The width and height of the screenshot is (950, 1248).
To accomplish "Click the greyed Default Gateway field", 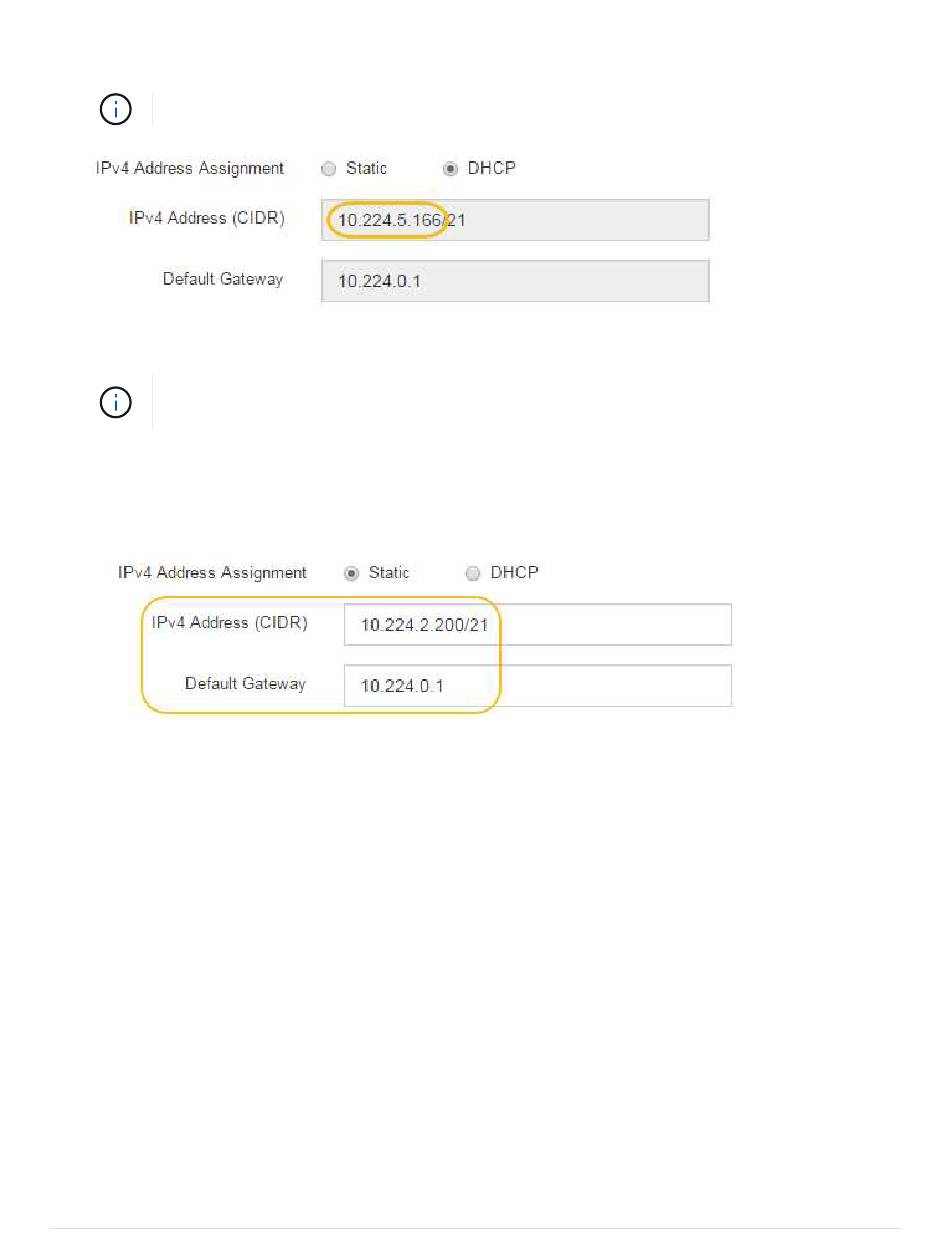I will tap(515, 281).
